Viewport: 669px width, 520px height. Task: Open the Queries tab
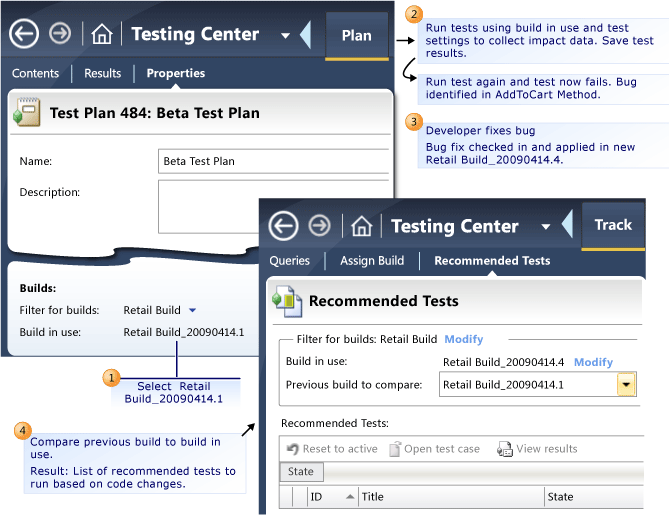point(289,261)
